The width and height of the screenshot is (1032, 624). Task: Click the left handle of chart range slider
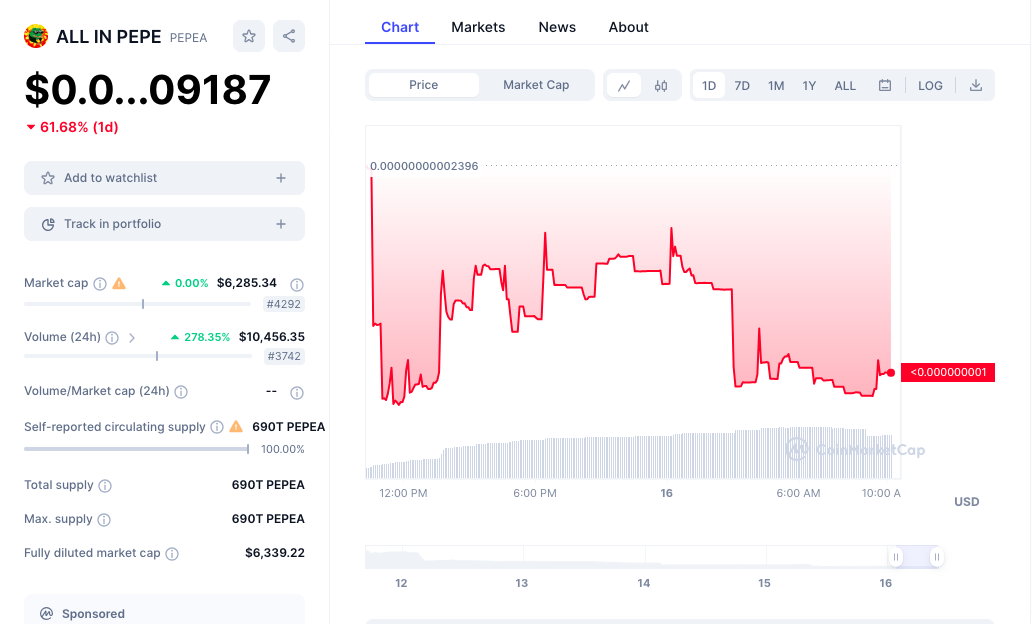tap(896, 557)
